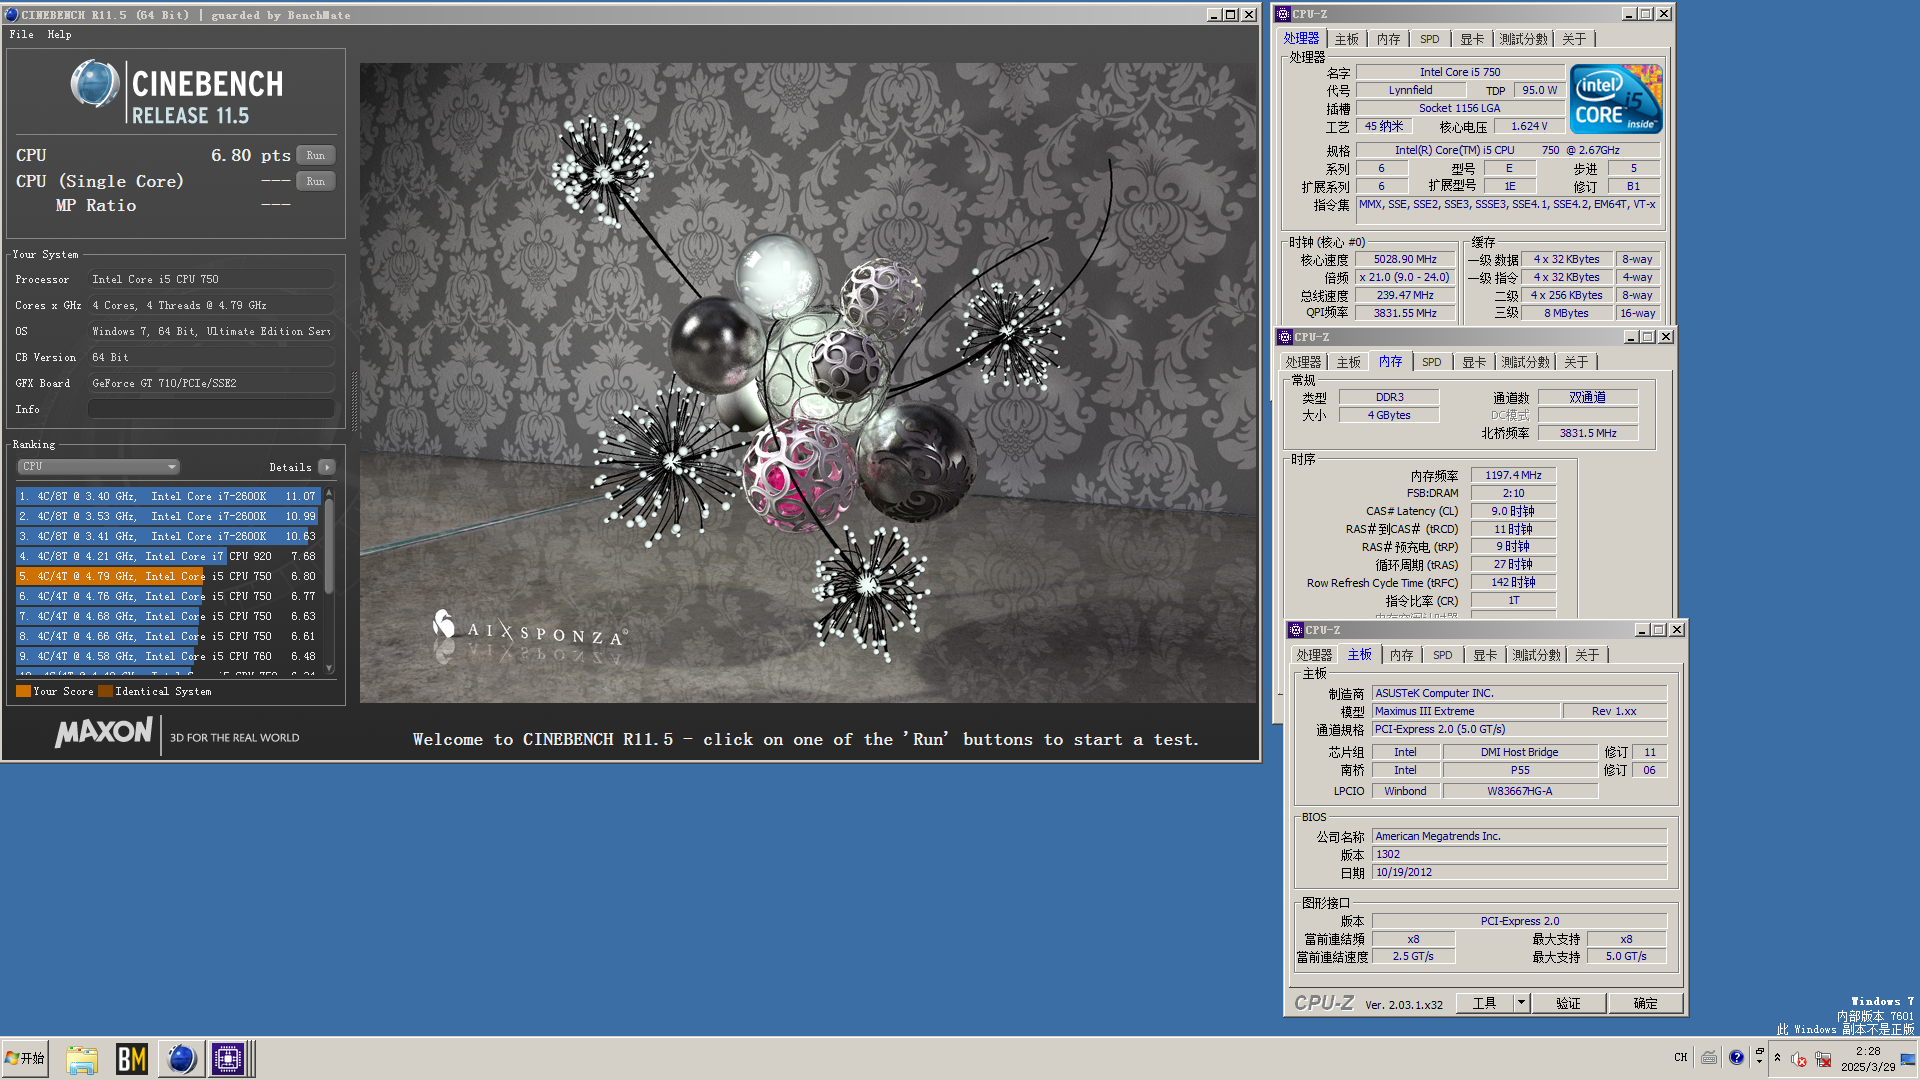The image size is (1920, 1080).
Task: Click the MAXON logo
Action: click(104, 733)
